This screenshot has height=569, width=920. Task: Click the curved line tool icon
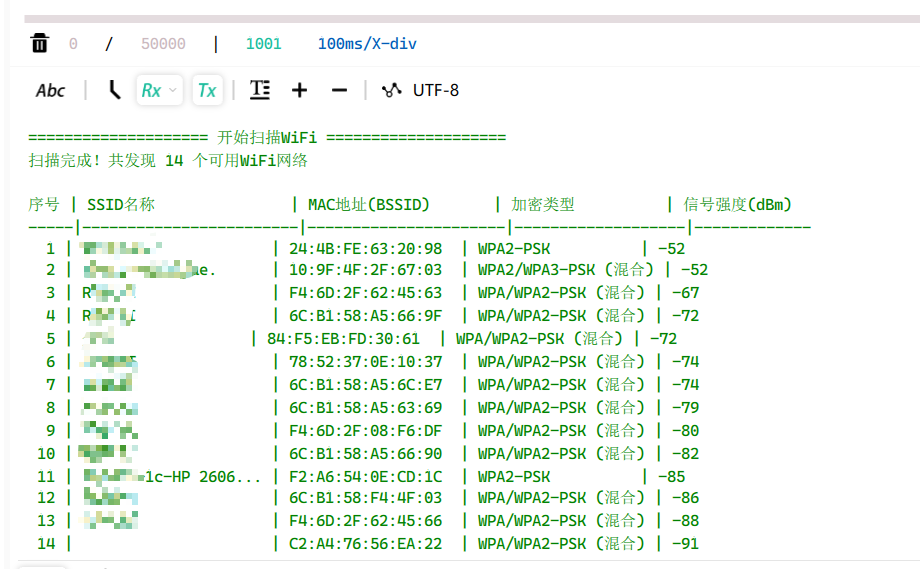tap(115, 90)
